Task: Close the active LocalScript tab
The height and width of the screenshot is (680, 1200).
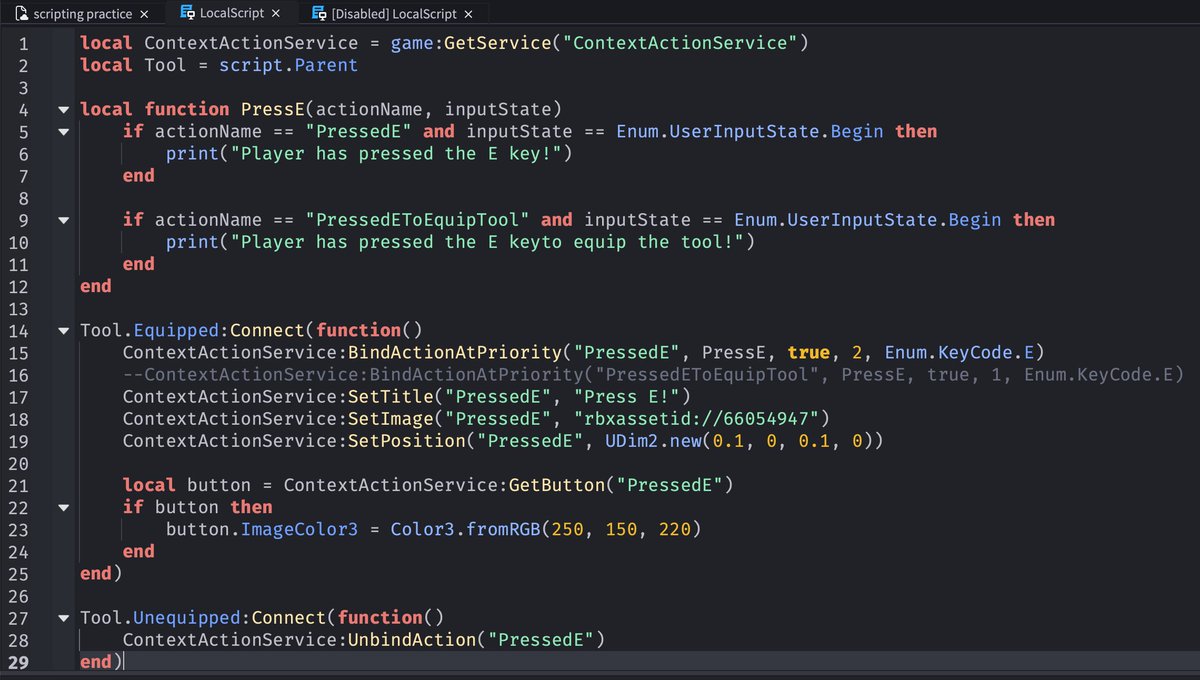Action: (277, 14)
